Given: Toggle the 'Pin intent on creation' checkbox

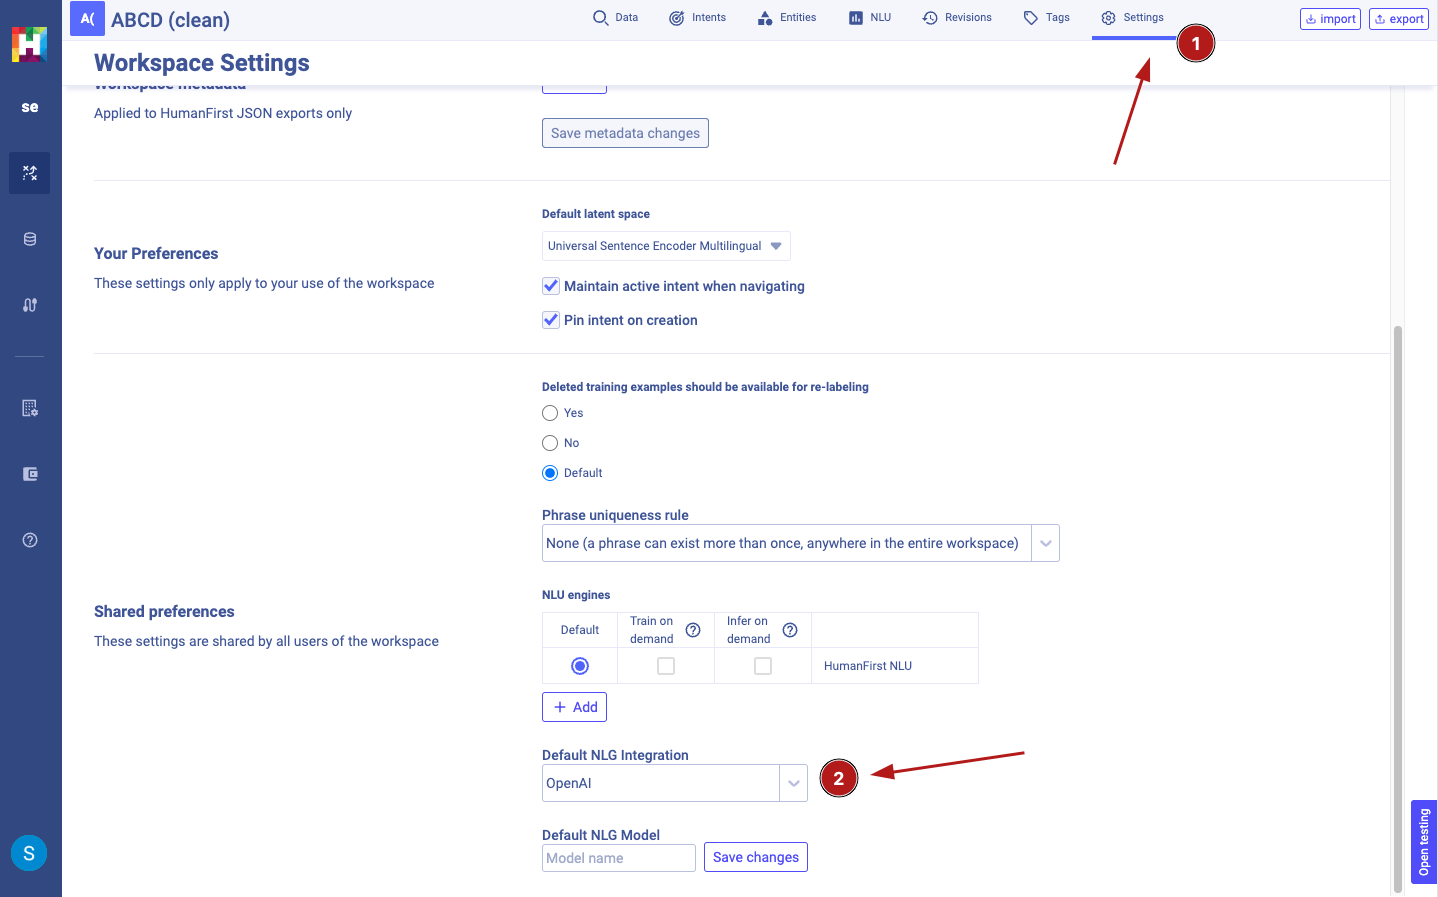Looking at the screenshot, I should coord(551,320).
